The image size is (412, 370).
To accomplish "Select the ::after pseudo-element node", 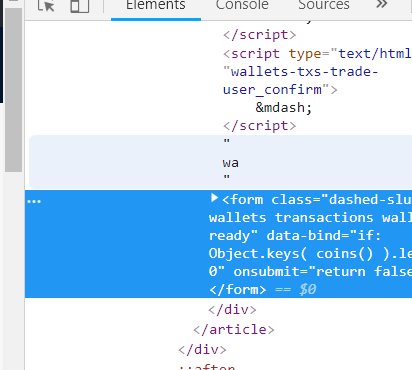I will 207,367.
